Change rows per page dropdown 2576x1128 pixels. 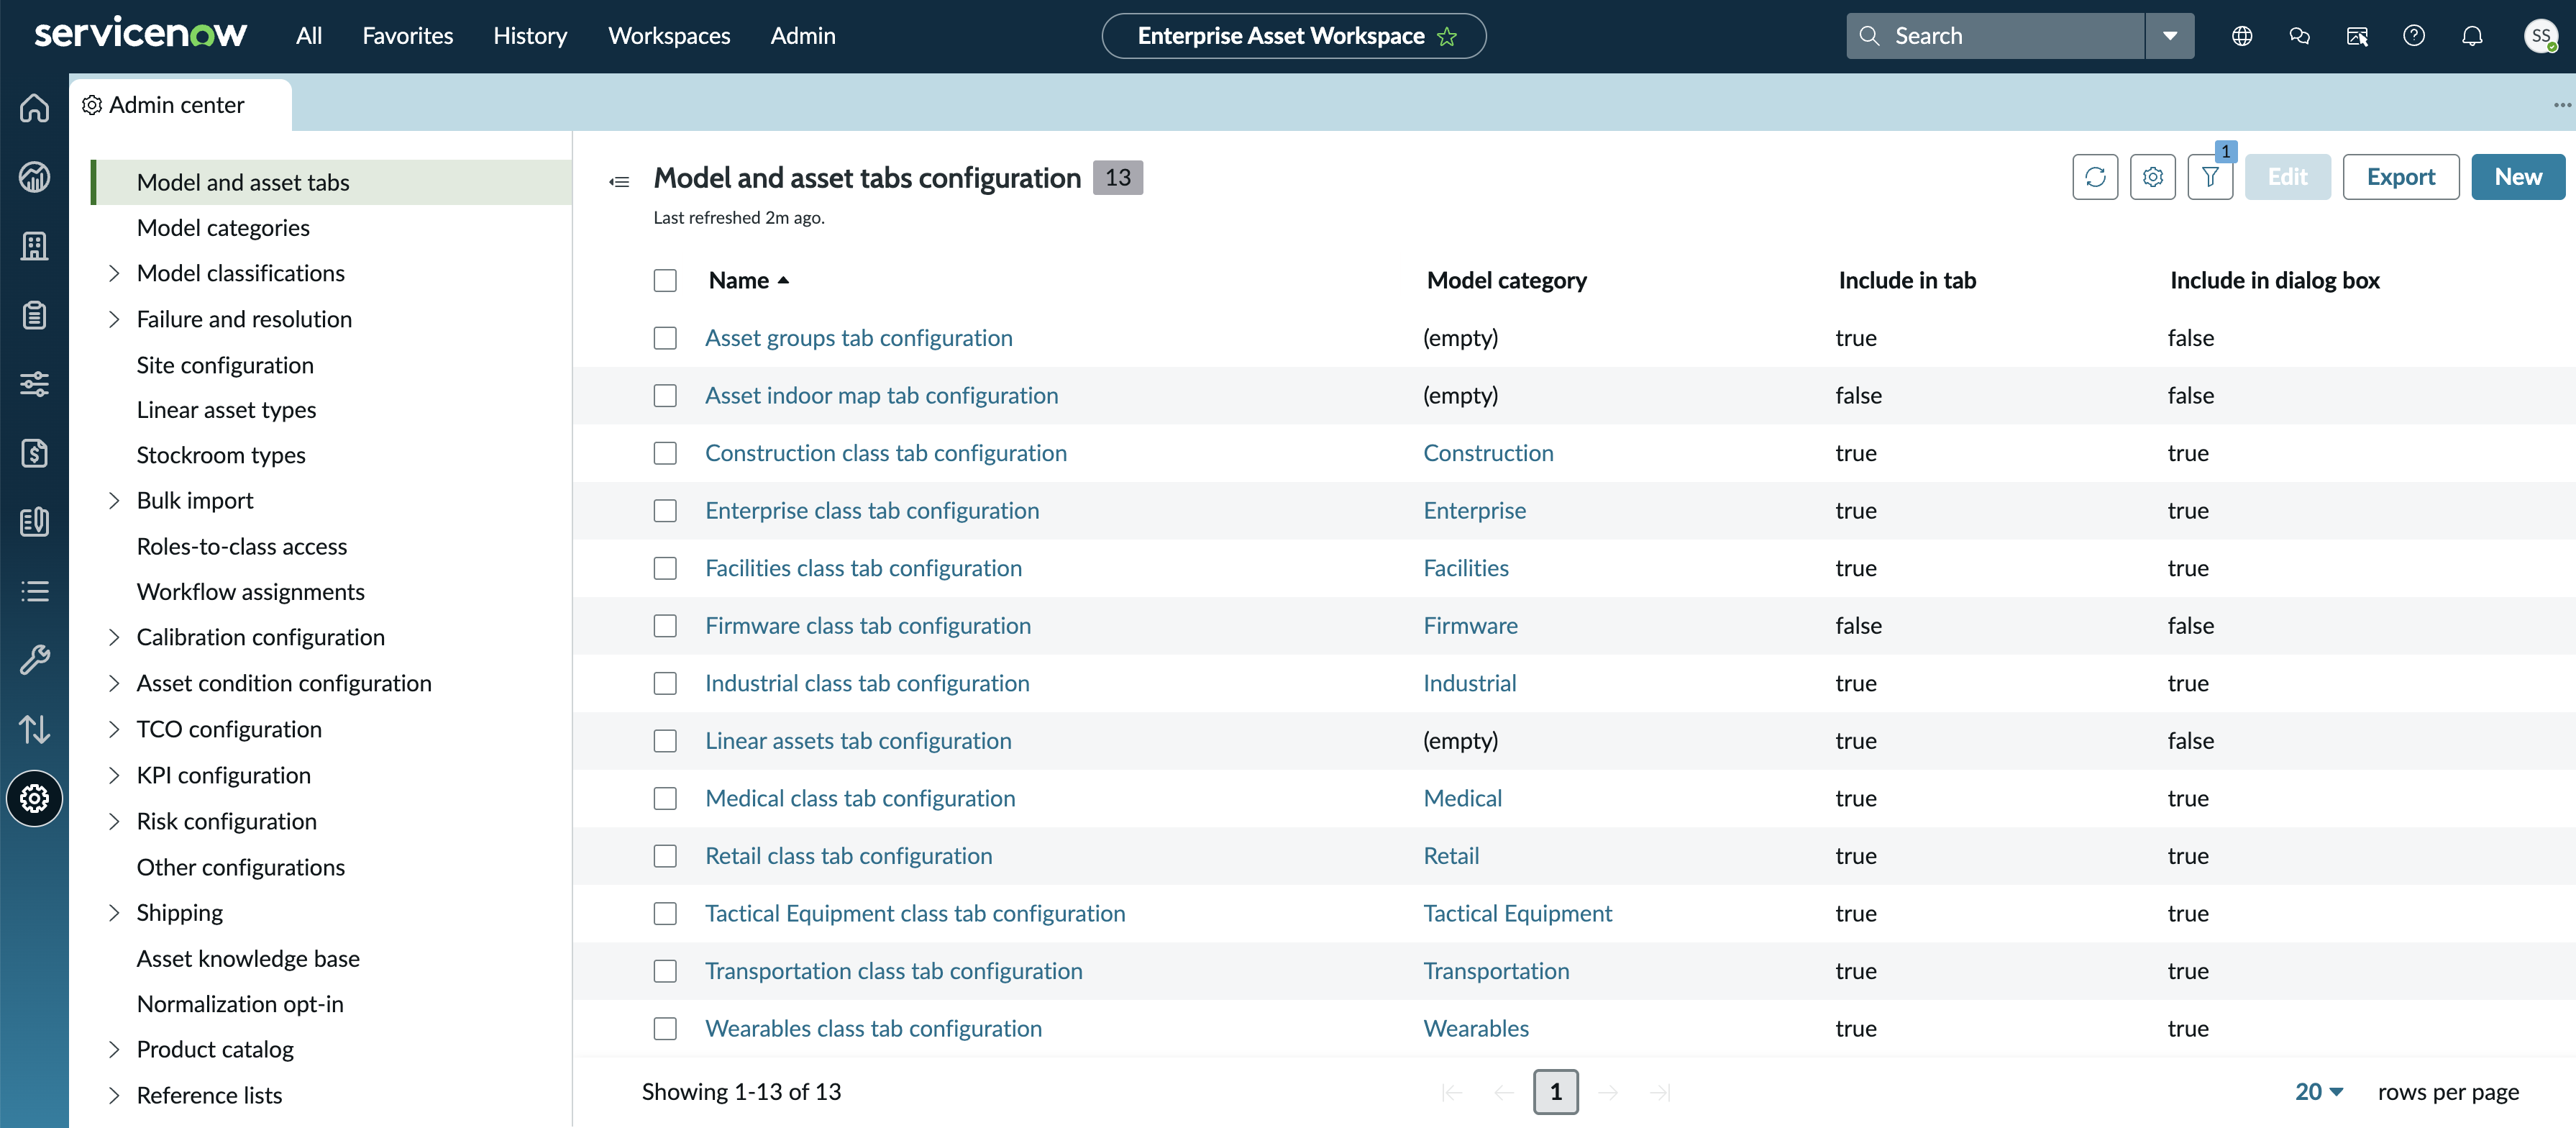pyautogui.click(x=2319, y=1092)
